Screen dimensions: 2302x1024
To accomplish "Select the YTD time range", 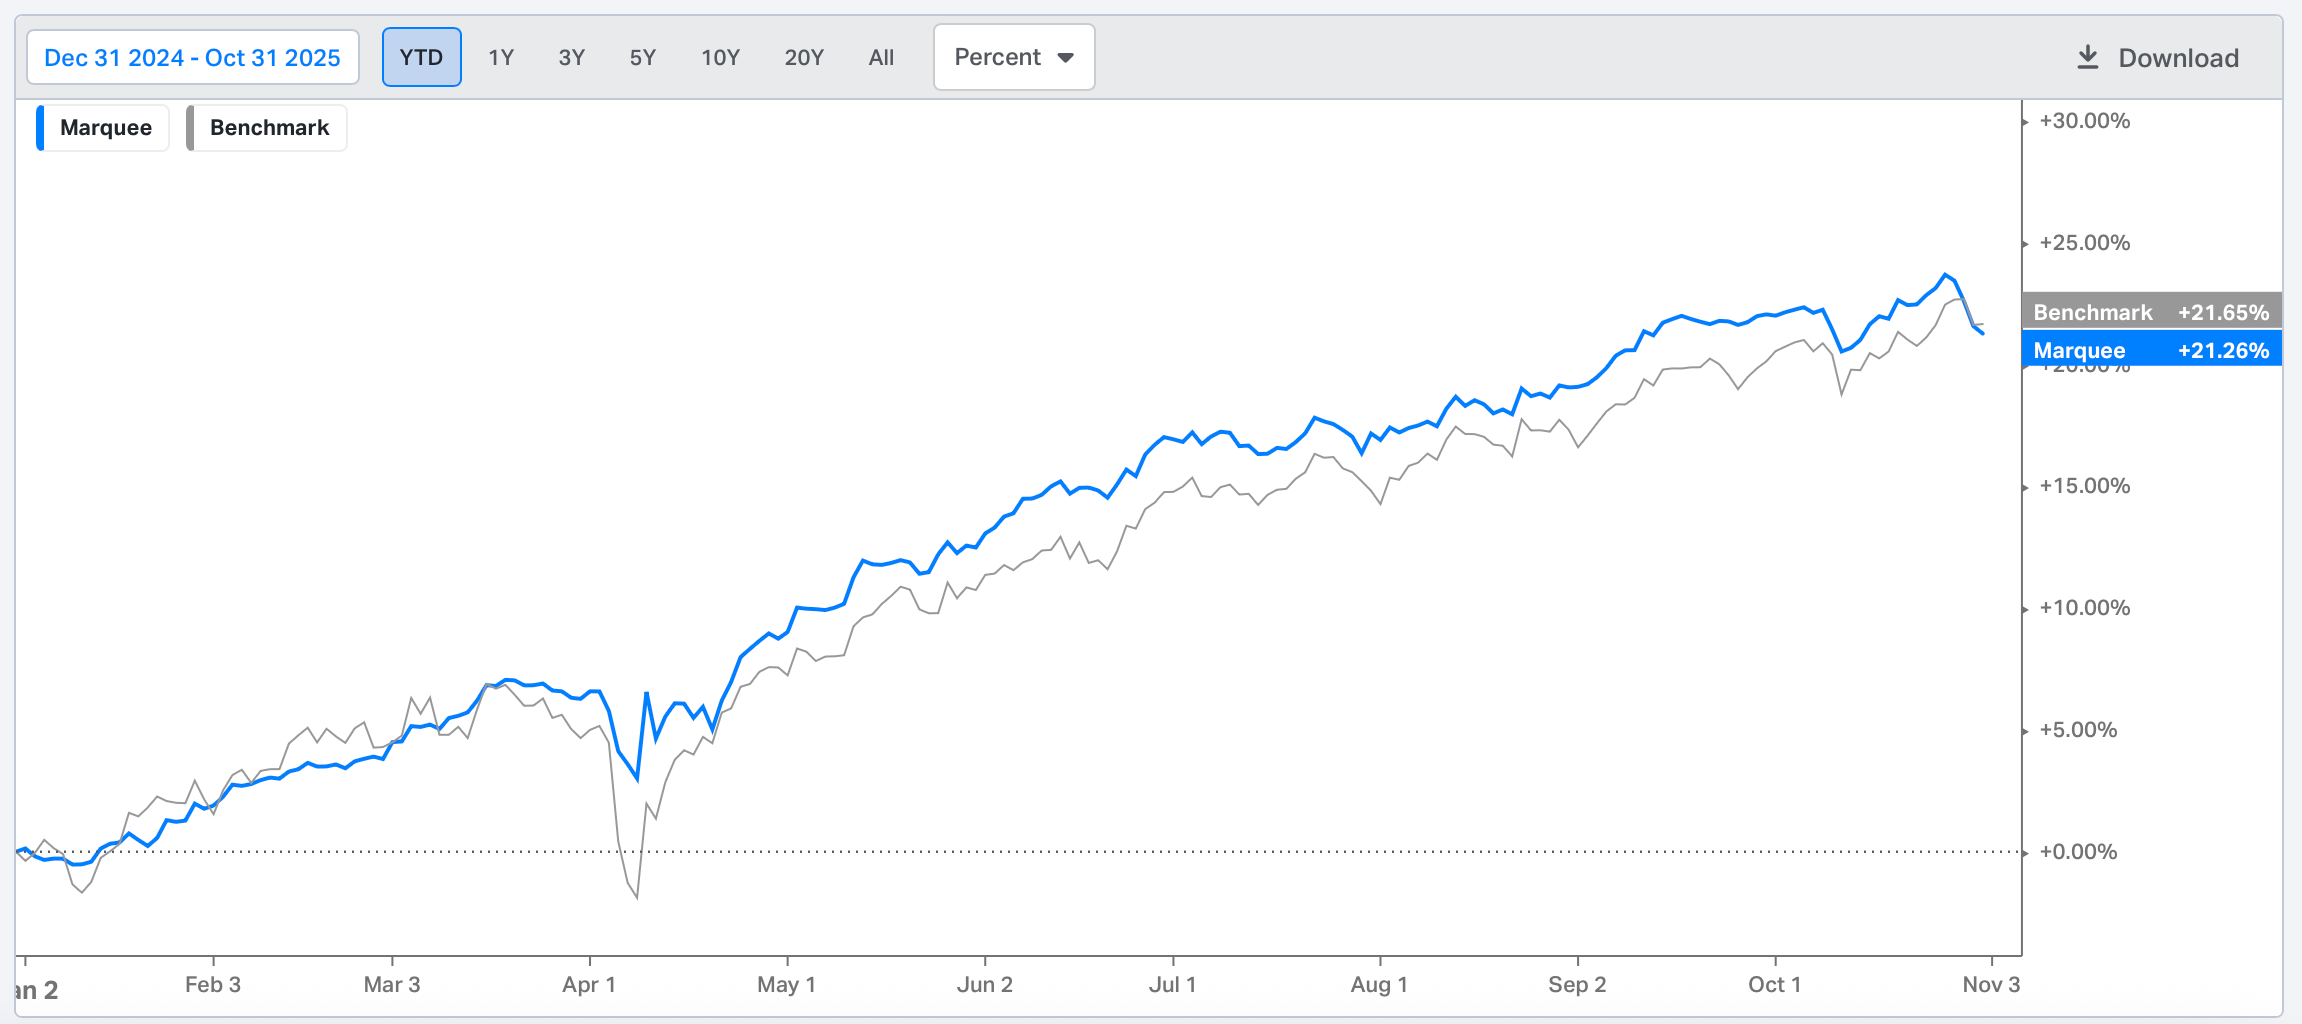I will [x=421, y=58].
